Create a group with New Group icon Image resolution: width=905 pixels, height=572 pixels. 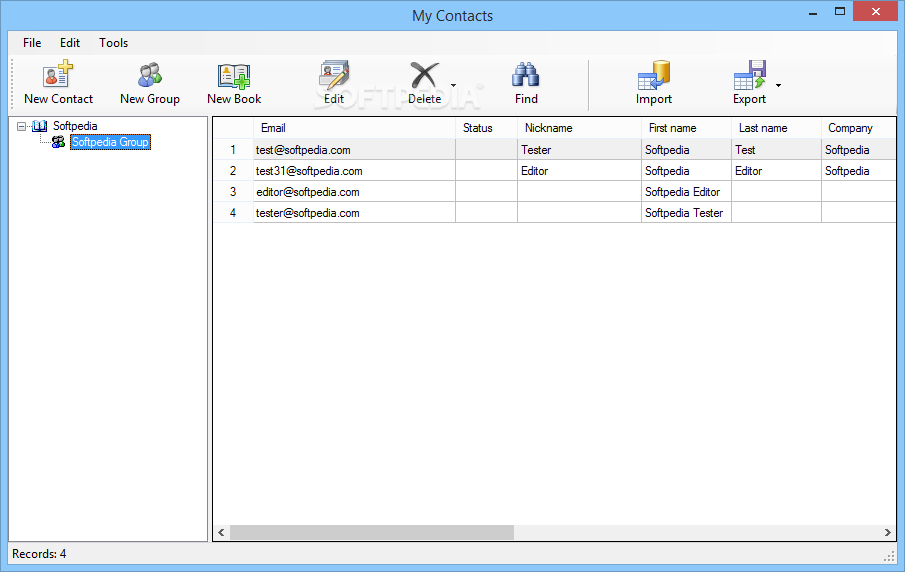pyautogui.click(x=150, y=75)
